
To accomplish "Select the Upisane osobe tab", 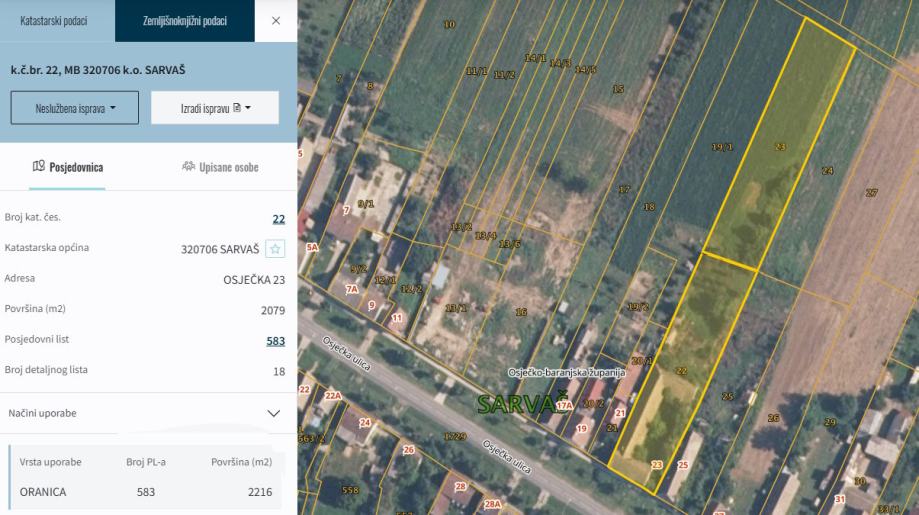I will point(220,168).
